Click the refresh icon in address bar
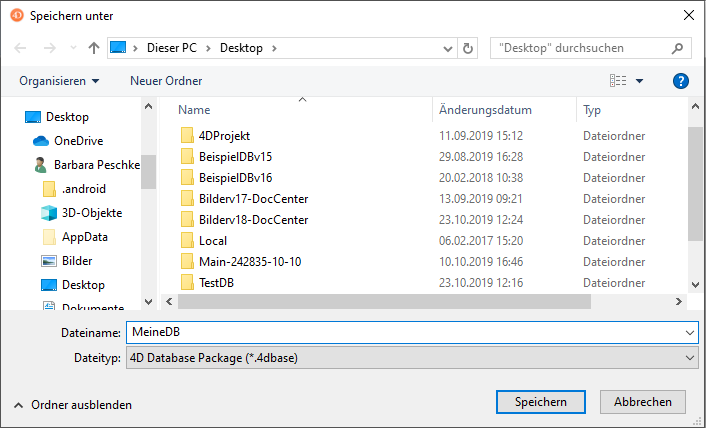 coord(468,48)
